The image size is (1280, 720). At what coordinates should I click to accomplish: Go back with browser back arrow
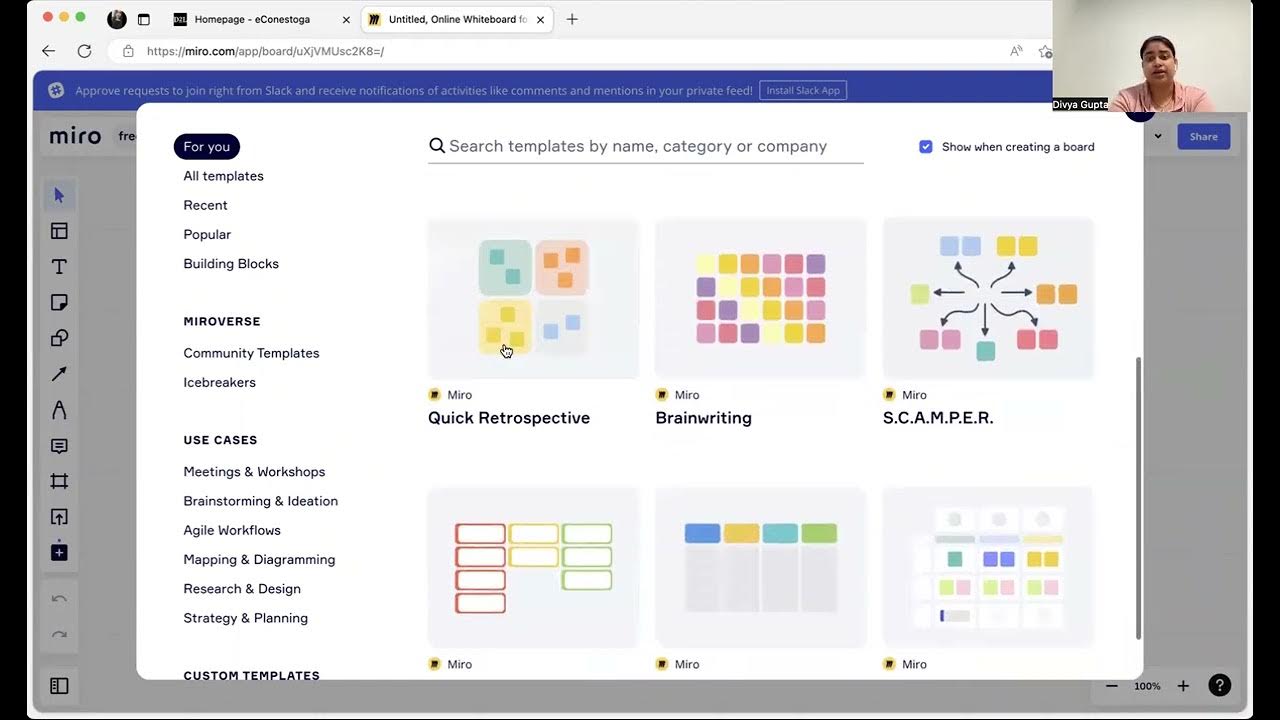pyautogui.click(x=48, y=51)
